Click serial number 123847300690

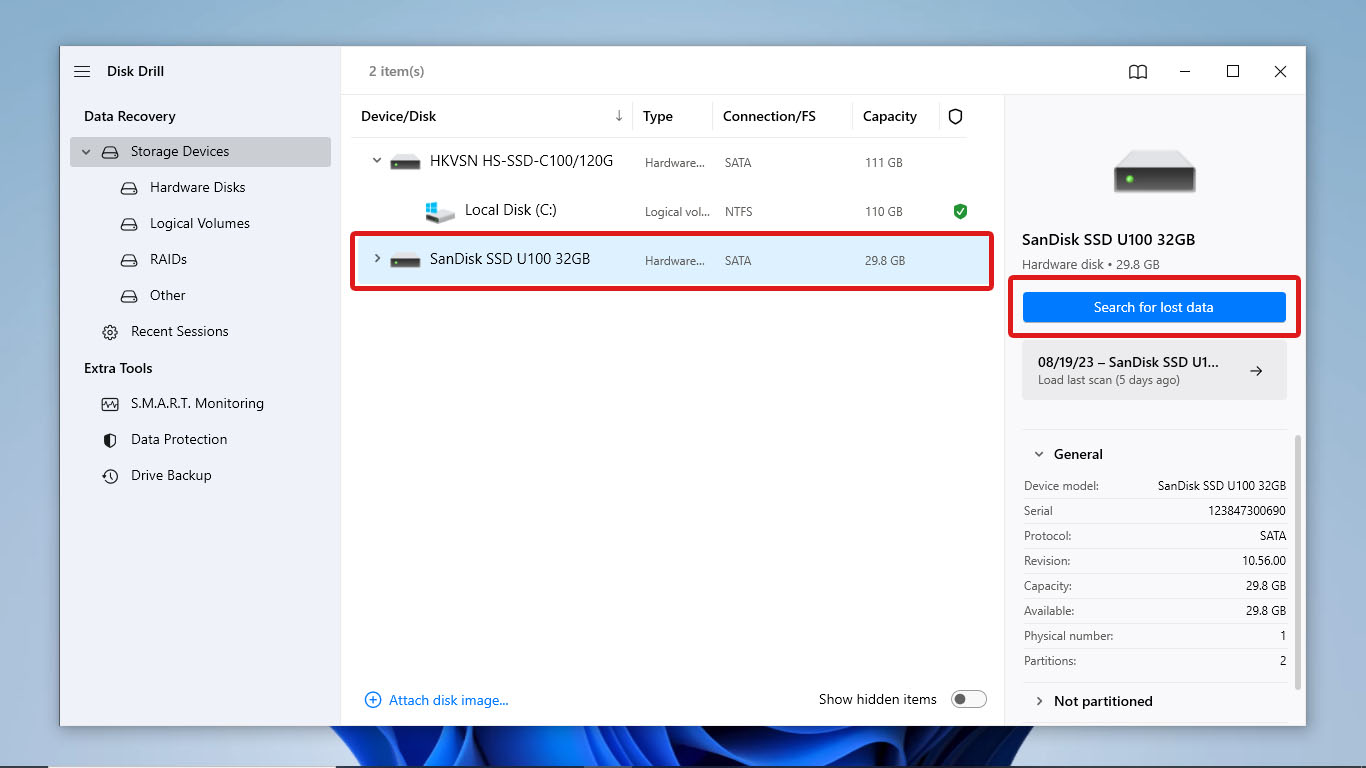click(1247, 511)
